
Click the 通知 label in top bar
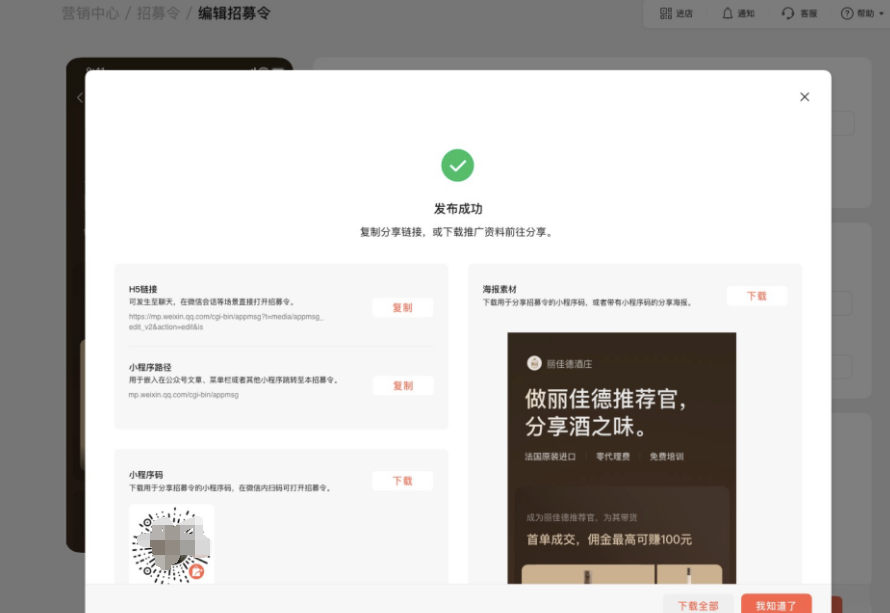(746, 14)
